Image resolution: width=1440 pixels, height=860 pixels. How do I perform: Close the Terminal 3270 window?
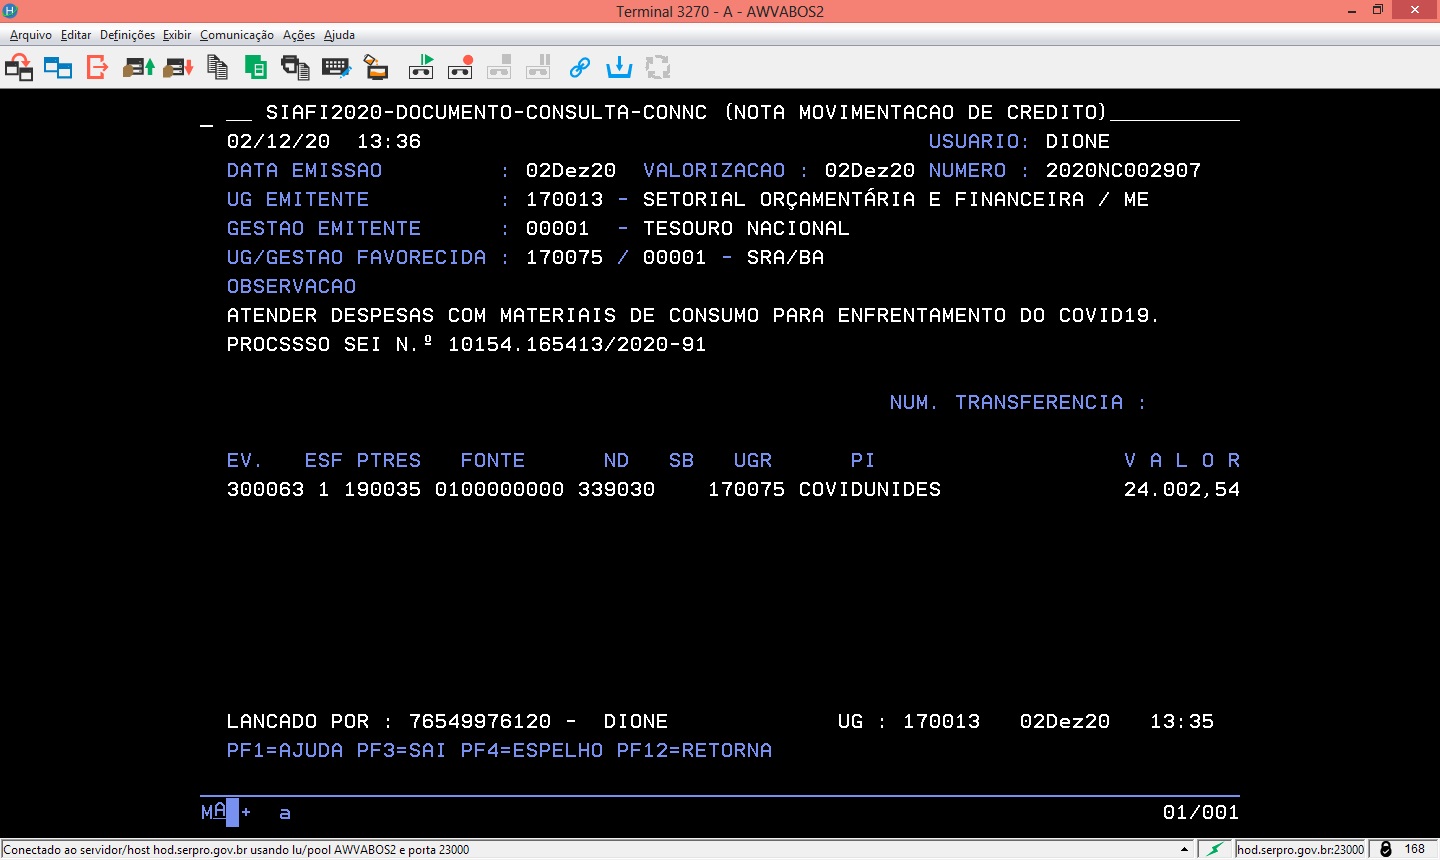(x=1416, y=10)
